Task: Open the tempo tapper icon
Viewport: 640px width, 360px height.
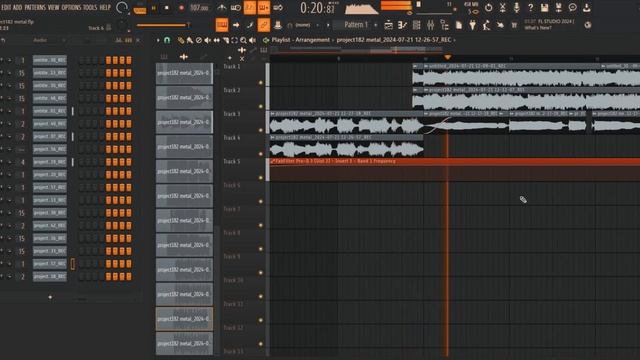Action: (x=487, y=25)
